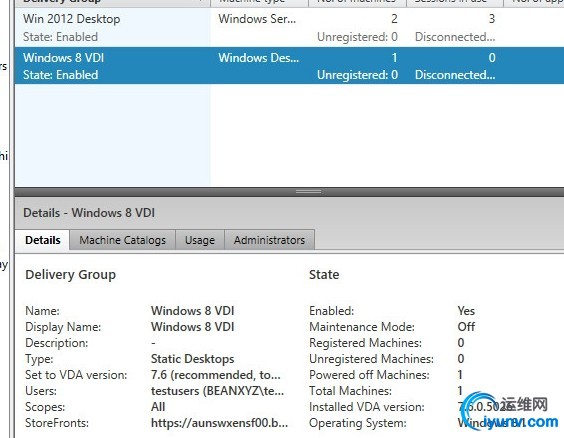Image resolution: width=564 pixels, height=438 pixels.
Task: Select the Windows 8 VDI delivery group
Action: coord(289,65)
